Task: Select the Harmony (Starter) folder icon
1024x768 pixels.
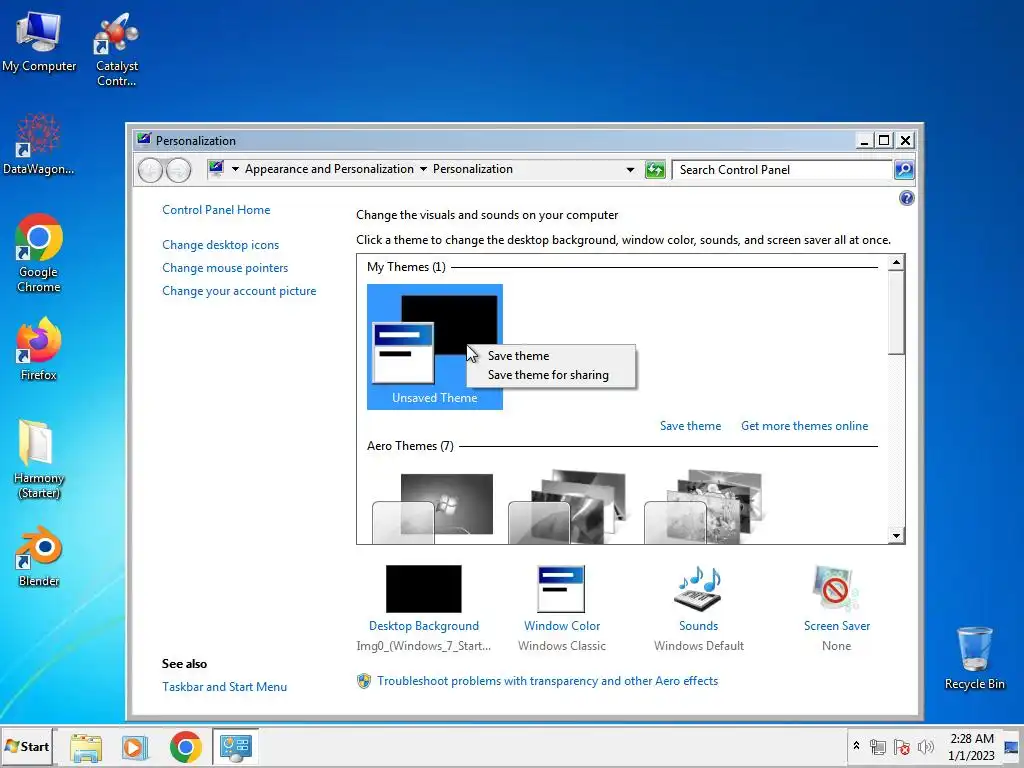Action: coord(39,459)
